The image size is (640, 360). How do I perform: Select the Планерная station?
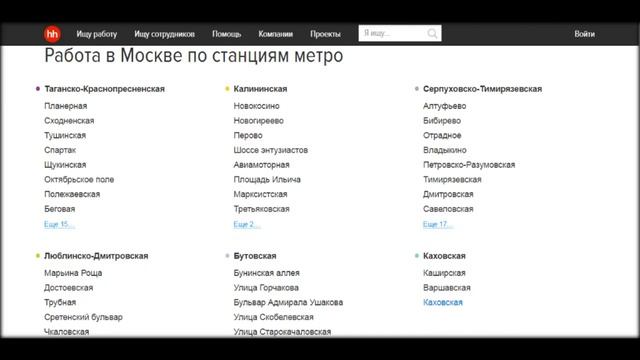point(66,106)
